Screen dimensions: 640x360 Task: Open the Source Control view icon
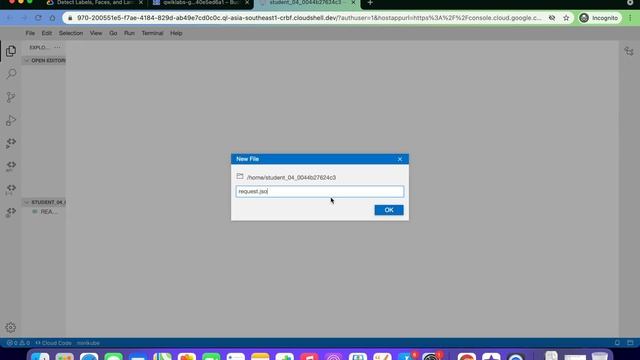tap(11, 97)
